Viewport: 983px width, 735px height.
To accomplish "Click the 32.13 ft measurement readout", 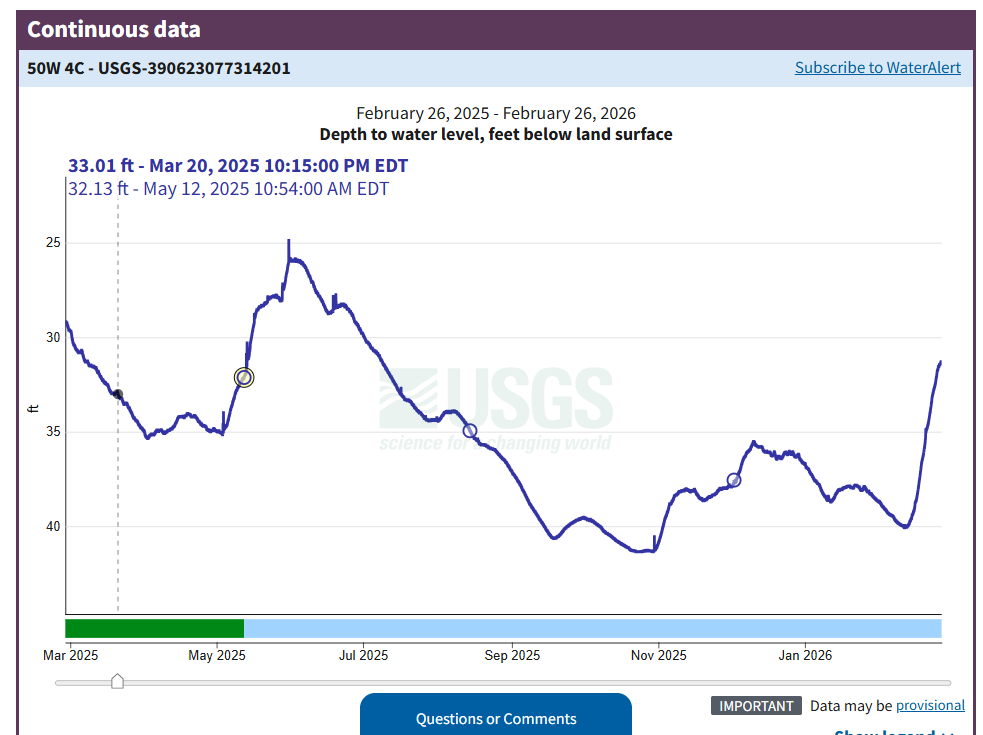I will tap(228, 189).
